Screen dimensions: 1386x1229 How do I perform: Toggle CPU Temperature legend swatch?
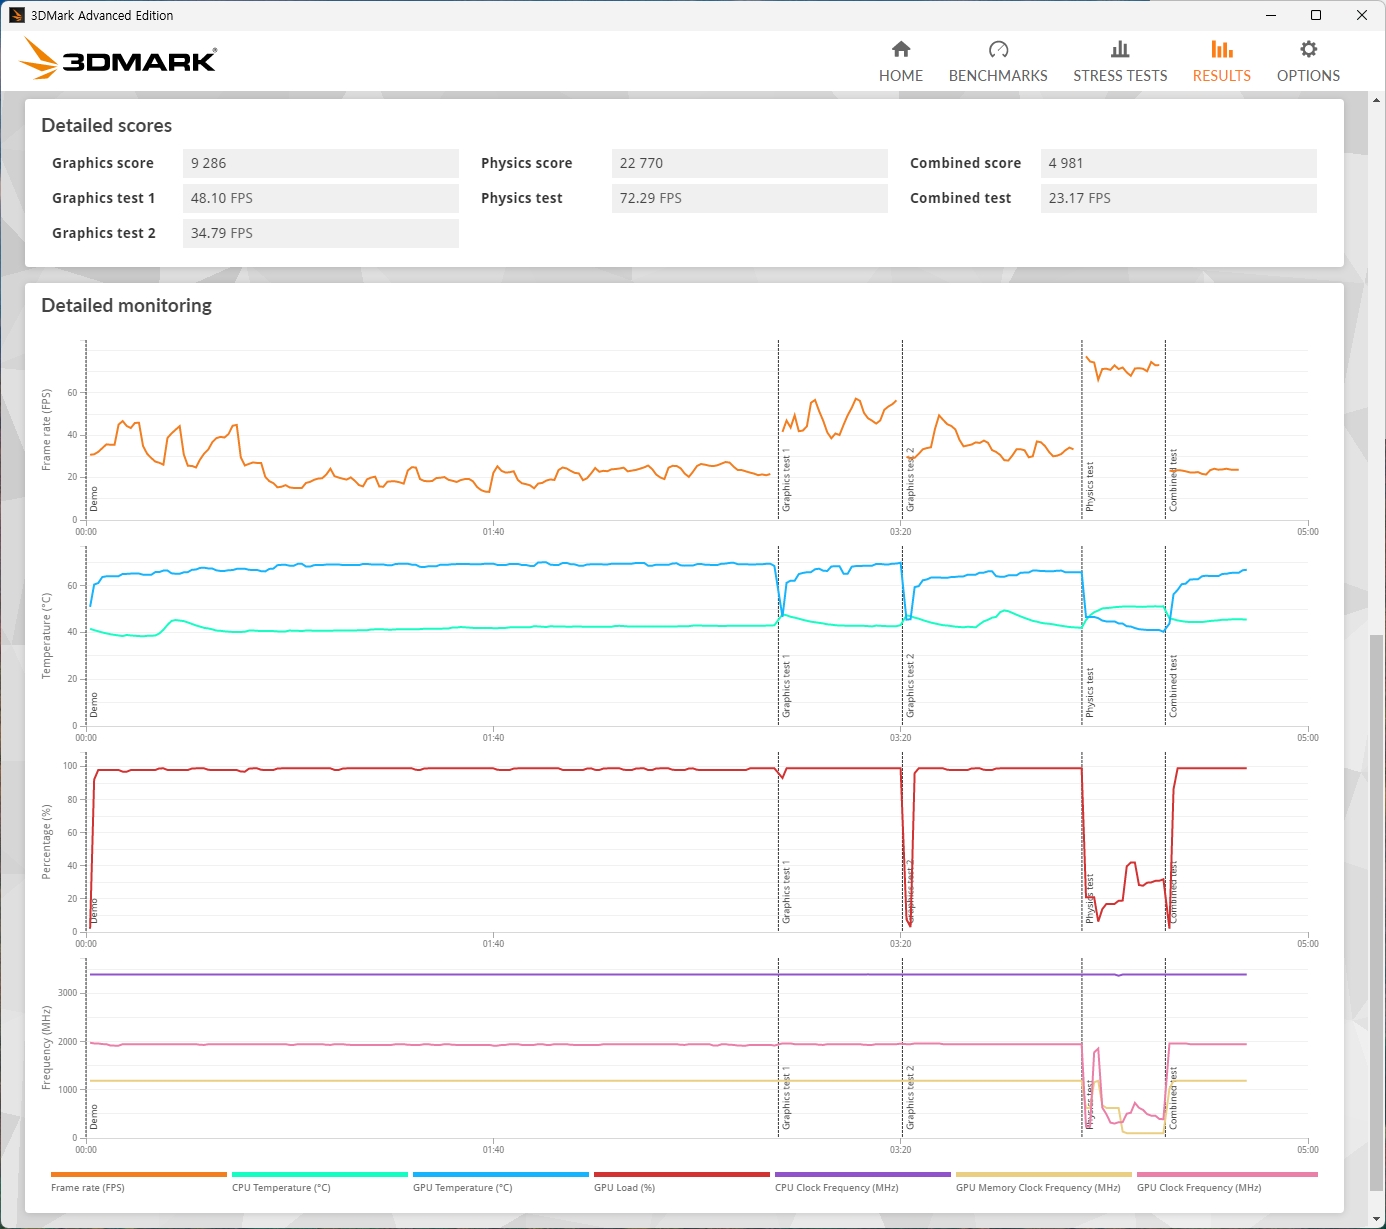coord(320,1175)
